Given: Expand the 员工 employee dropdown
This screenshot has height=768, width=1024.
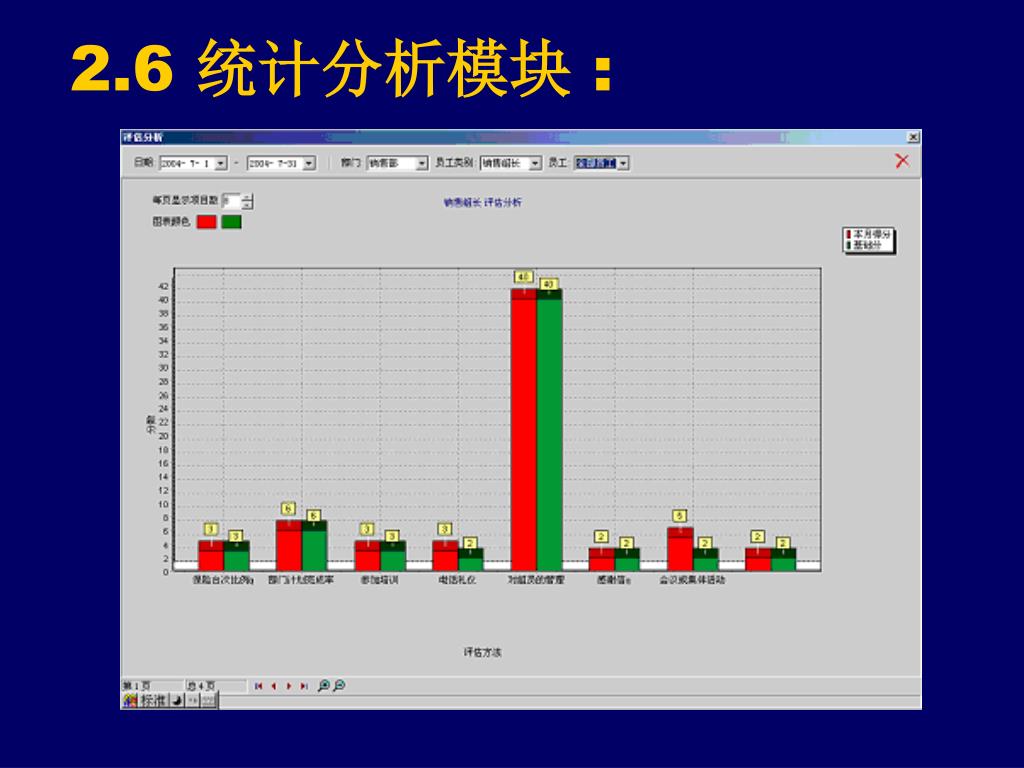Looking at the screenshot, I should tap(623, 163).
